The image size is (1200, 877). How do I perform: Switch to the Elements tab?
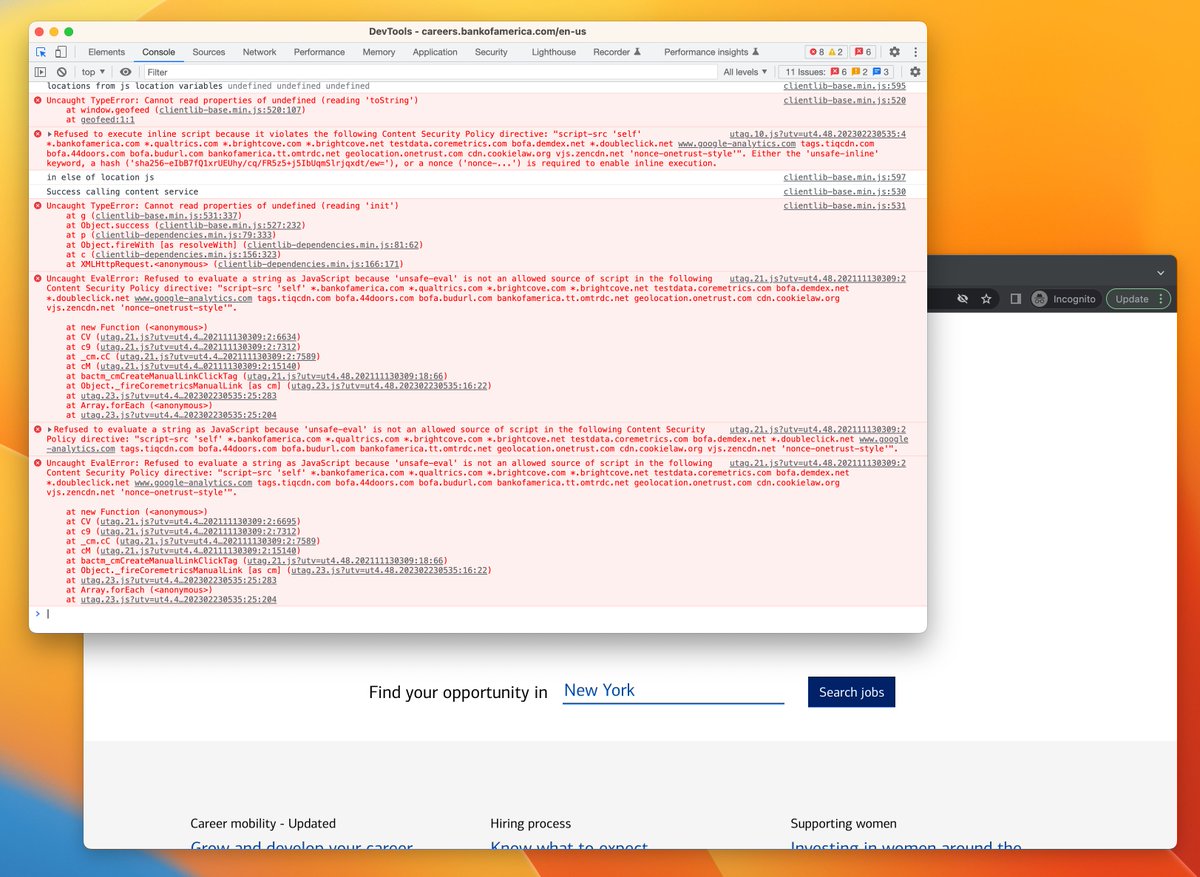coord(107,52)
